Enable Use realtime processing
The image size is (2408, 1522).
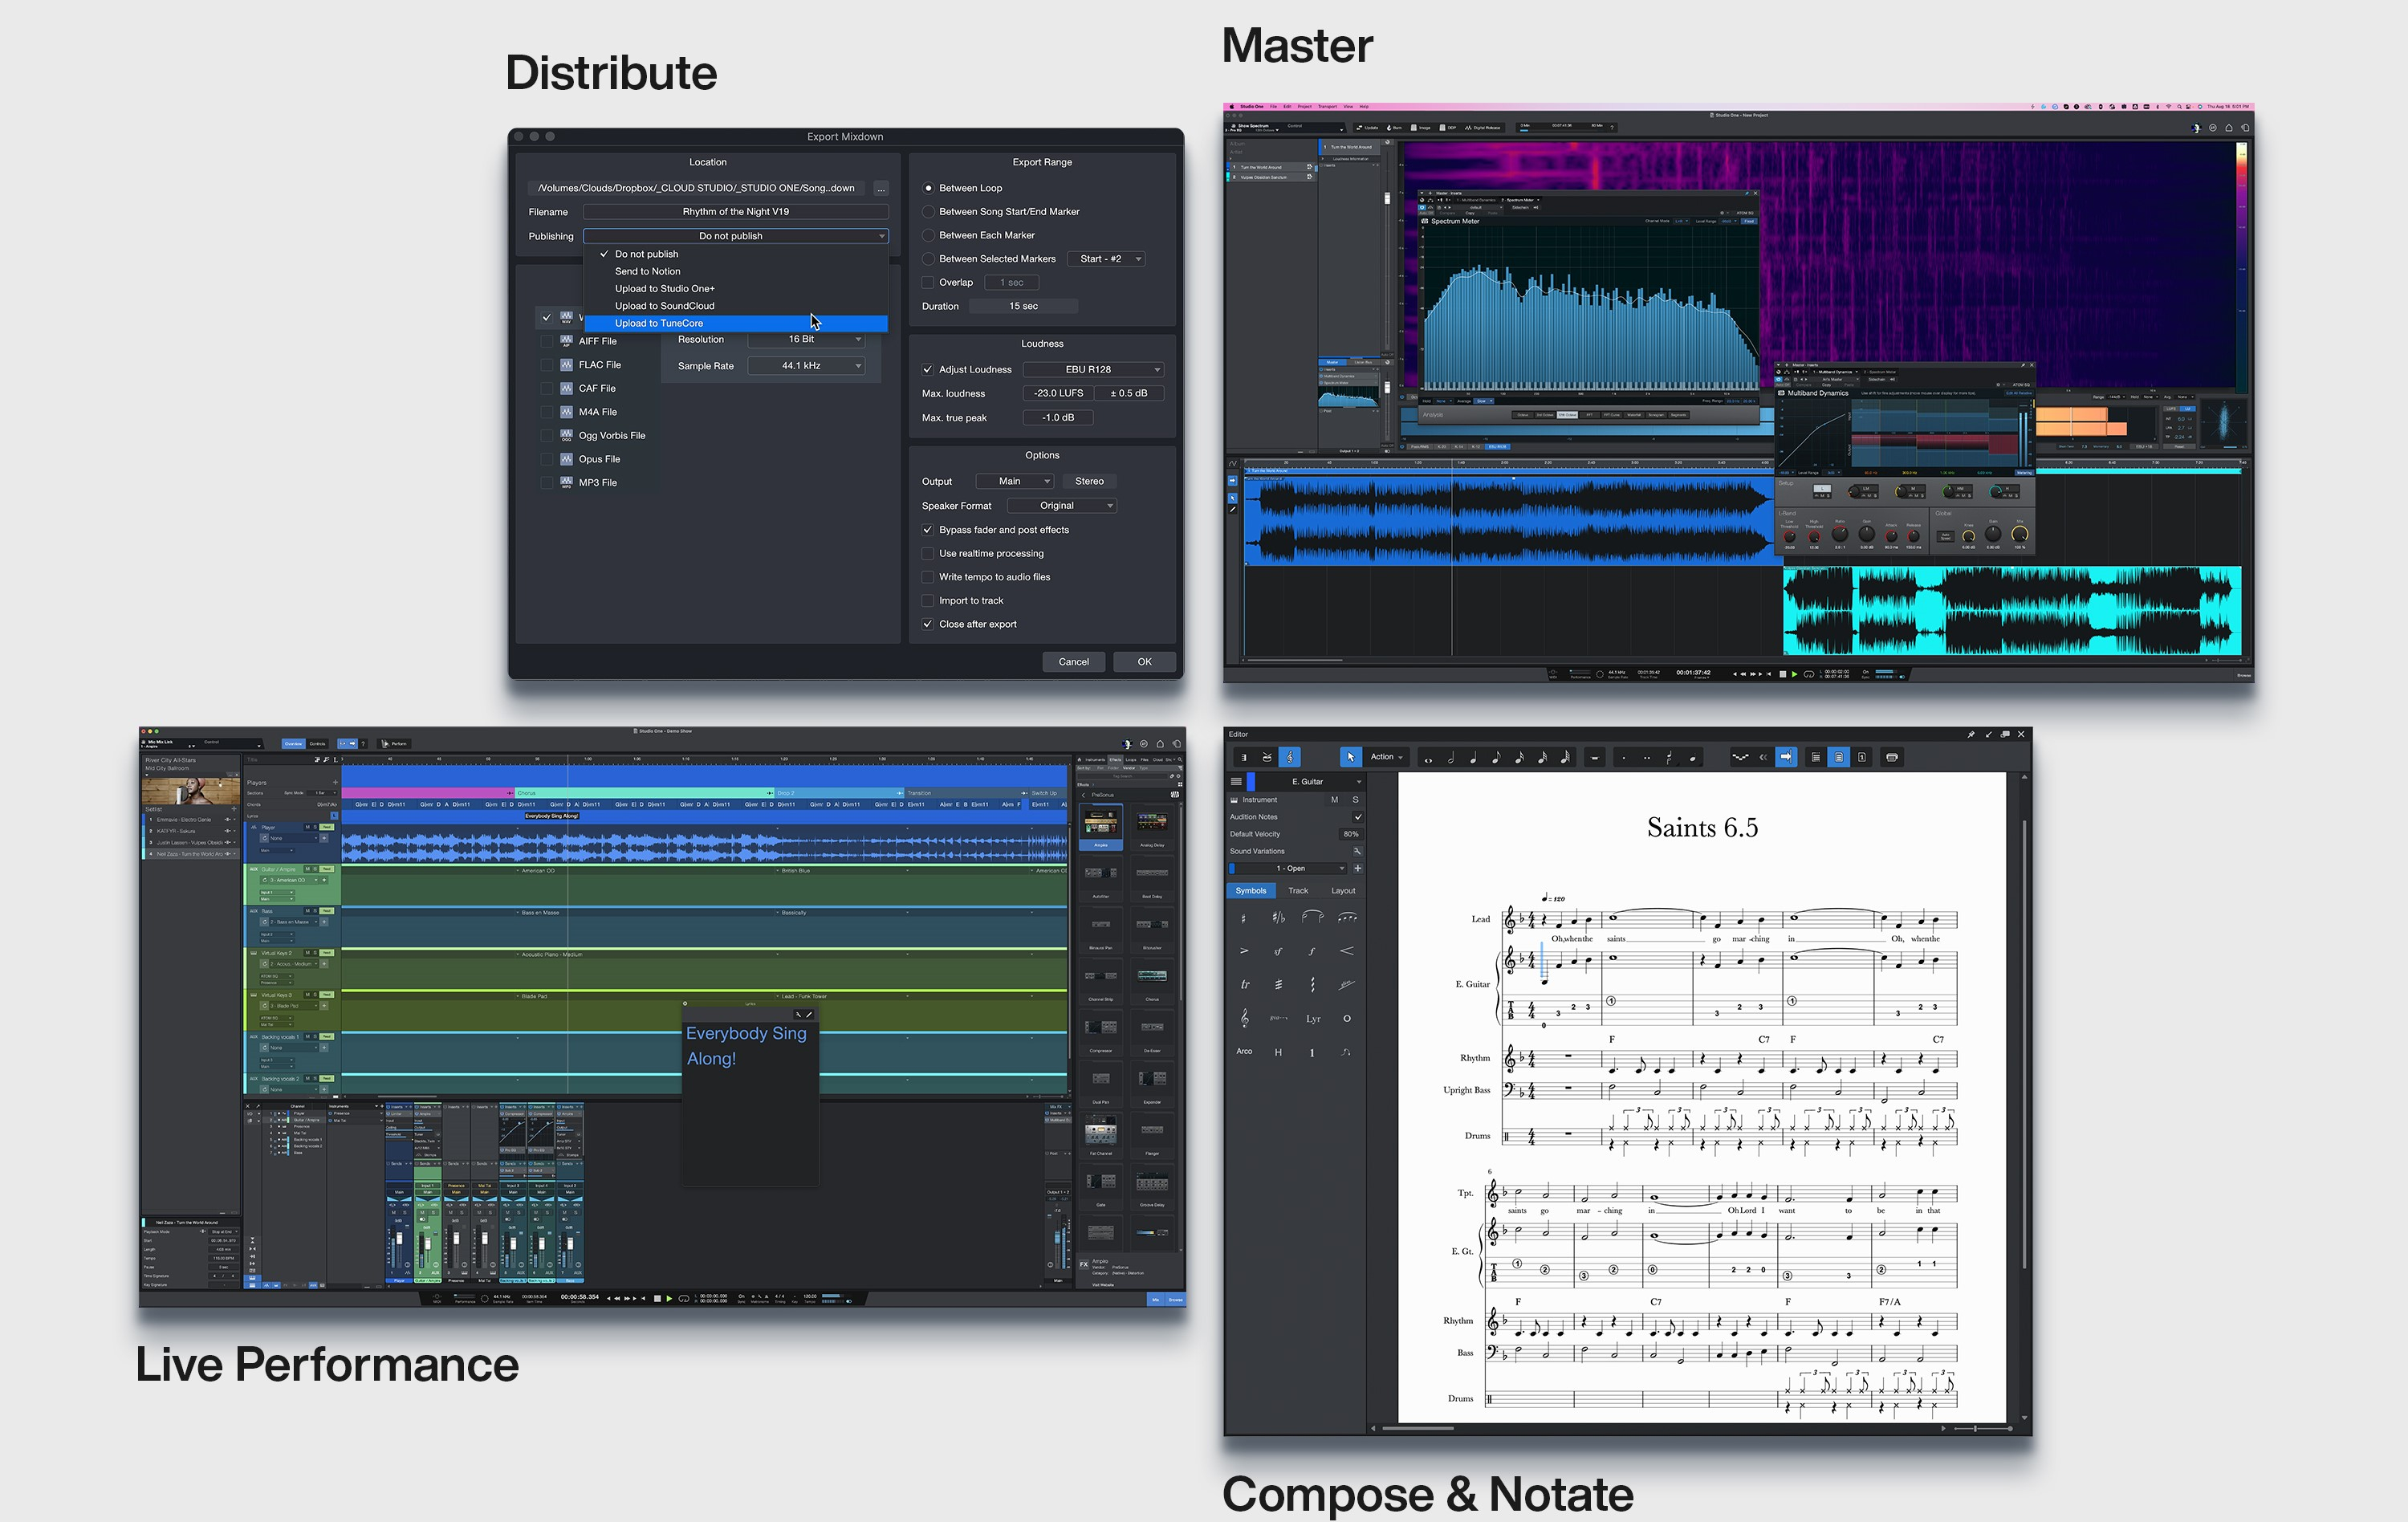(928, 554)
